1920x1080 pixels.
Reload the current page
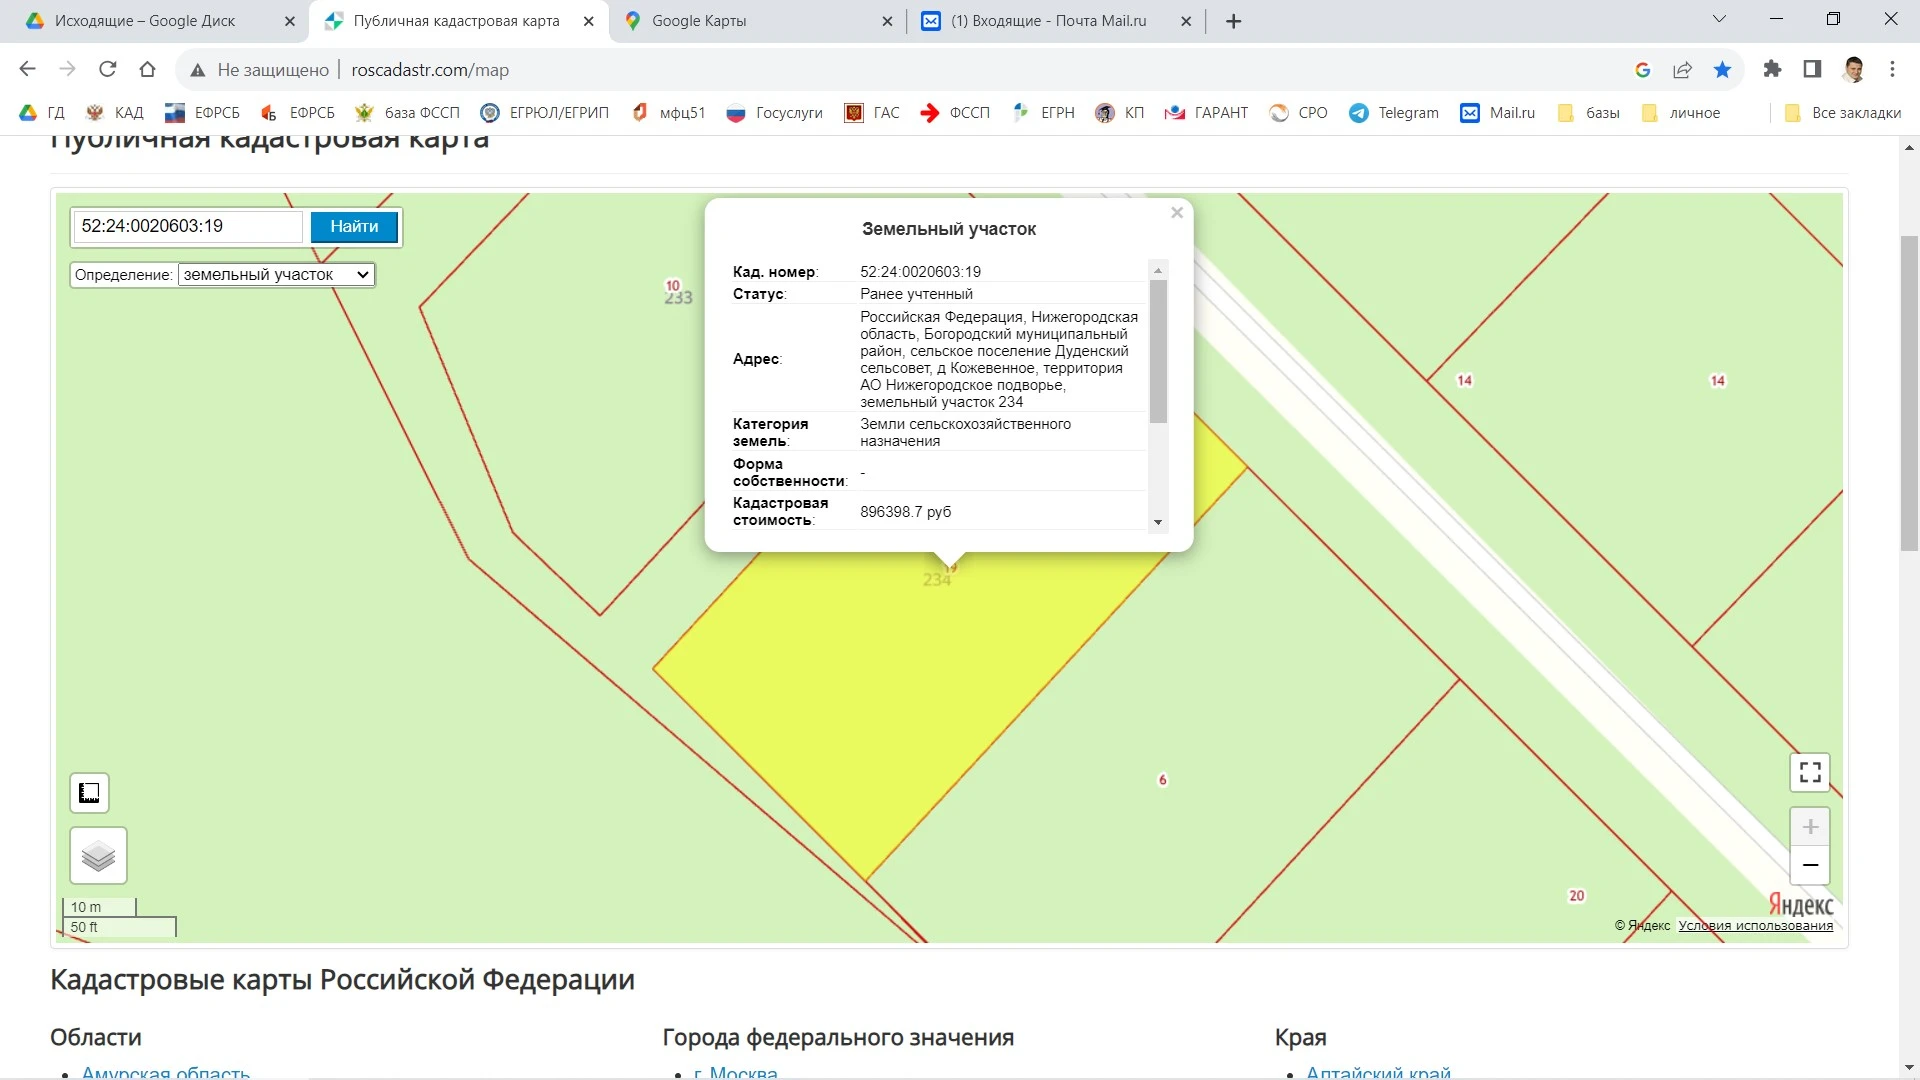pyautogui.click(x=107, y=69)
